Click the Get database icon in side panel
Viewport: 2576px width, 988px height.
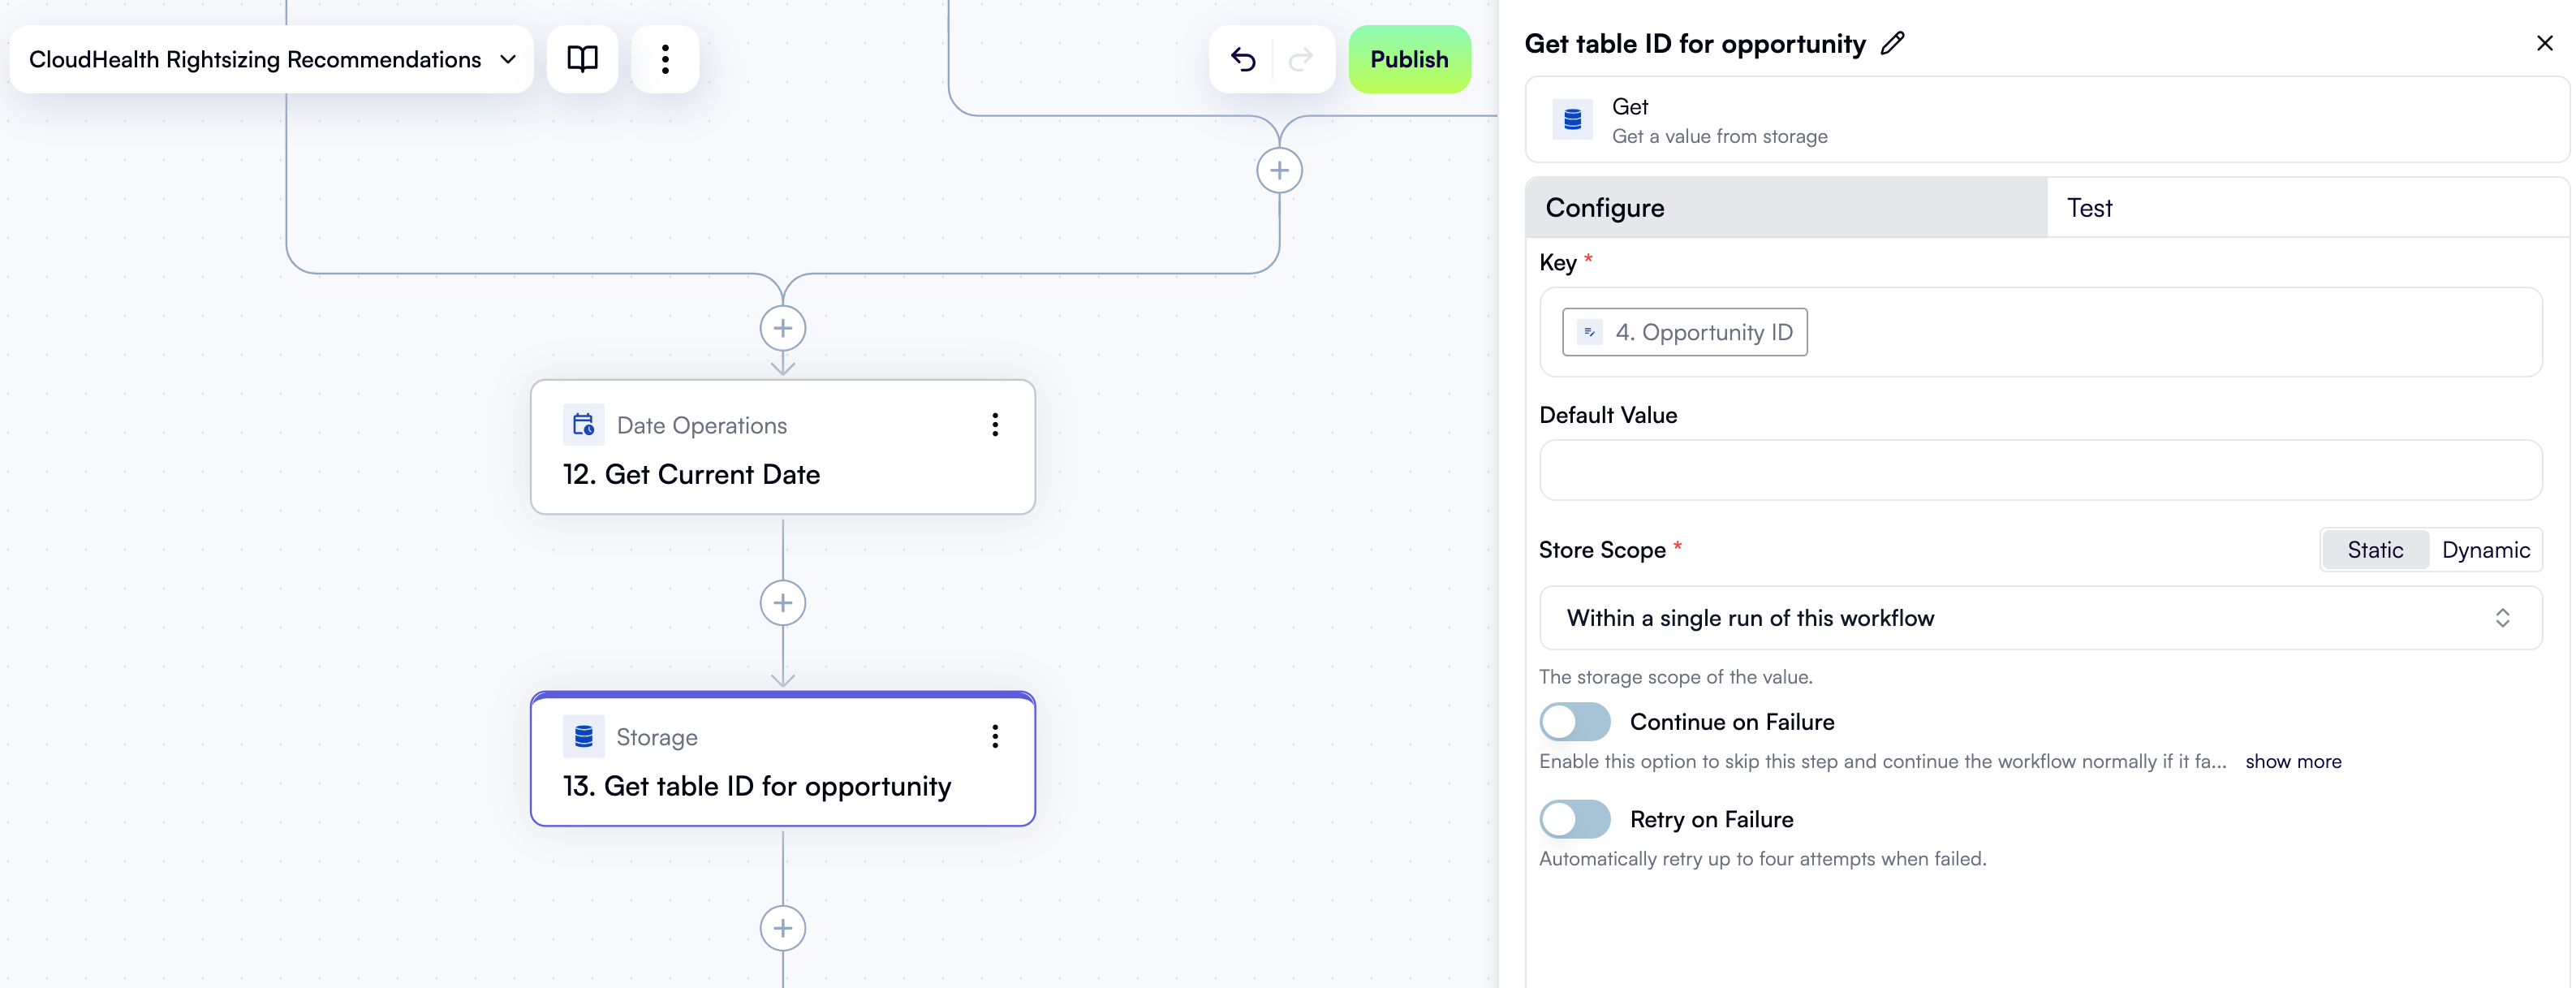[1571, 119]
